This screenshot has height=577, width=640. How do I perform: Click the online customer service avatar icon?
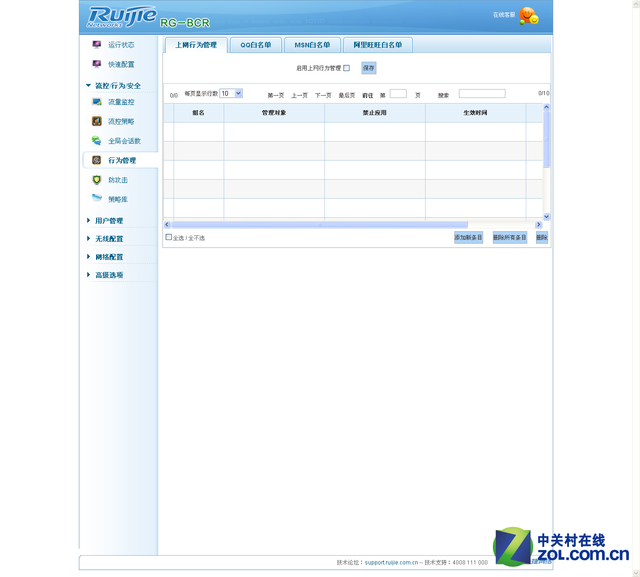(x=529, y=16)
